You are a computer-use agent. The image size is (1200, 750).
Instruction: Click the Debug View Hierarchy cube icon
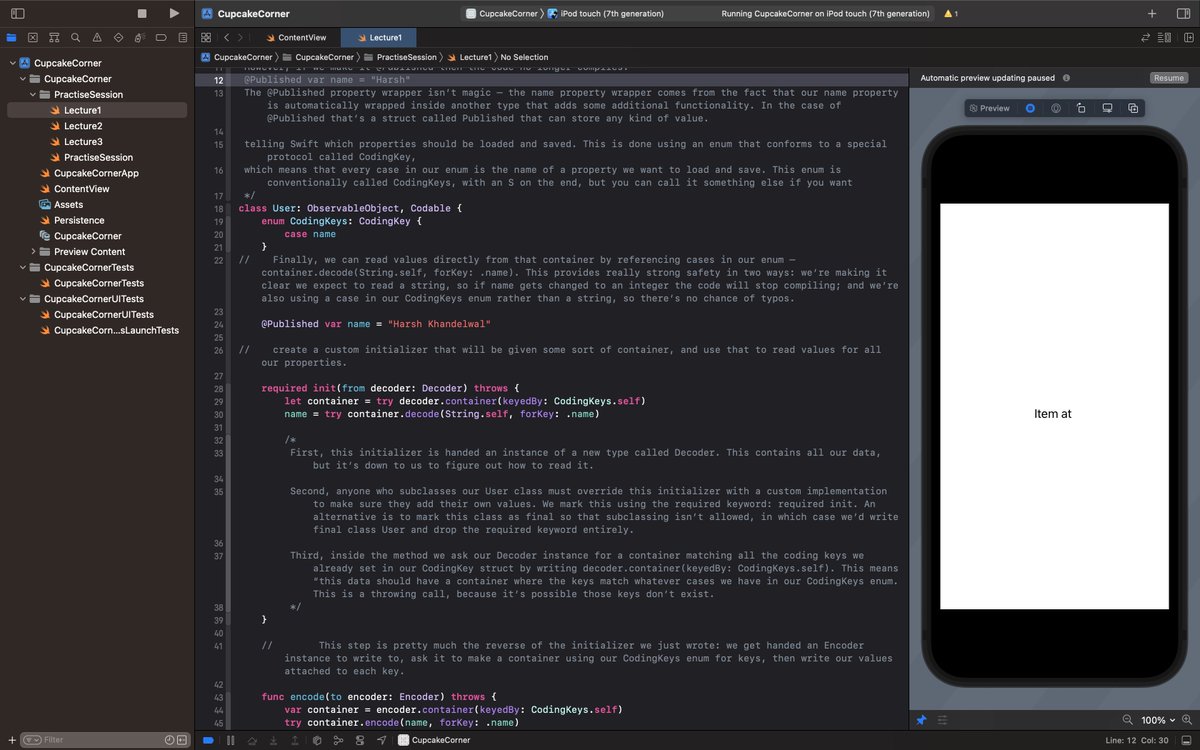coord(317,740)
